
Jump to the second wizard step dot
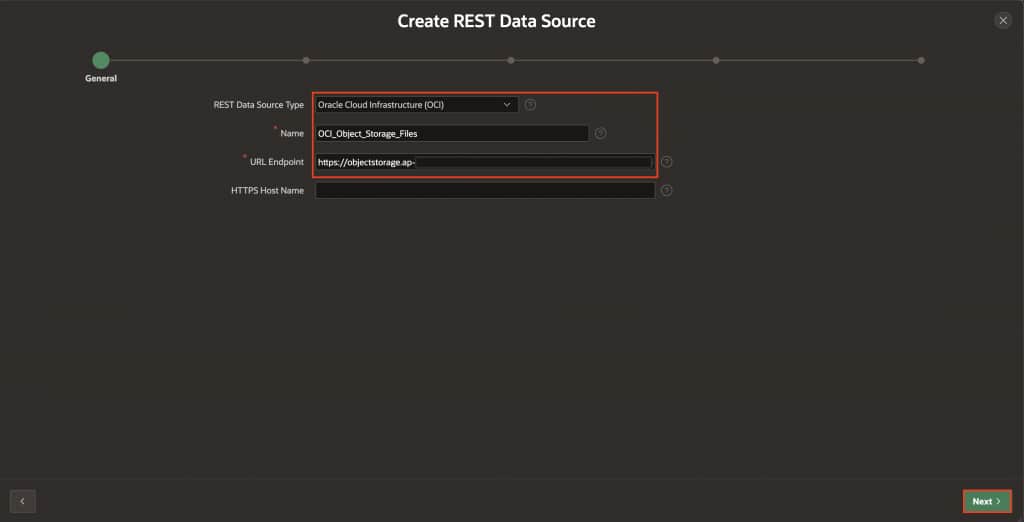click(x=305, y=60)
